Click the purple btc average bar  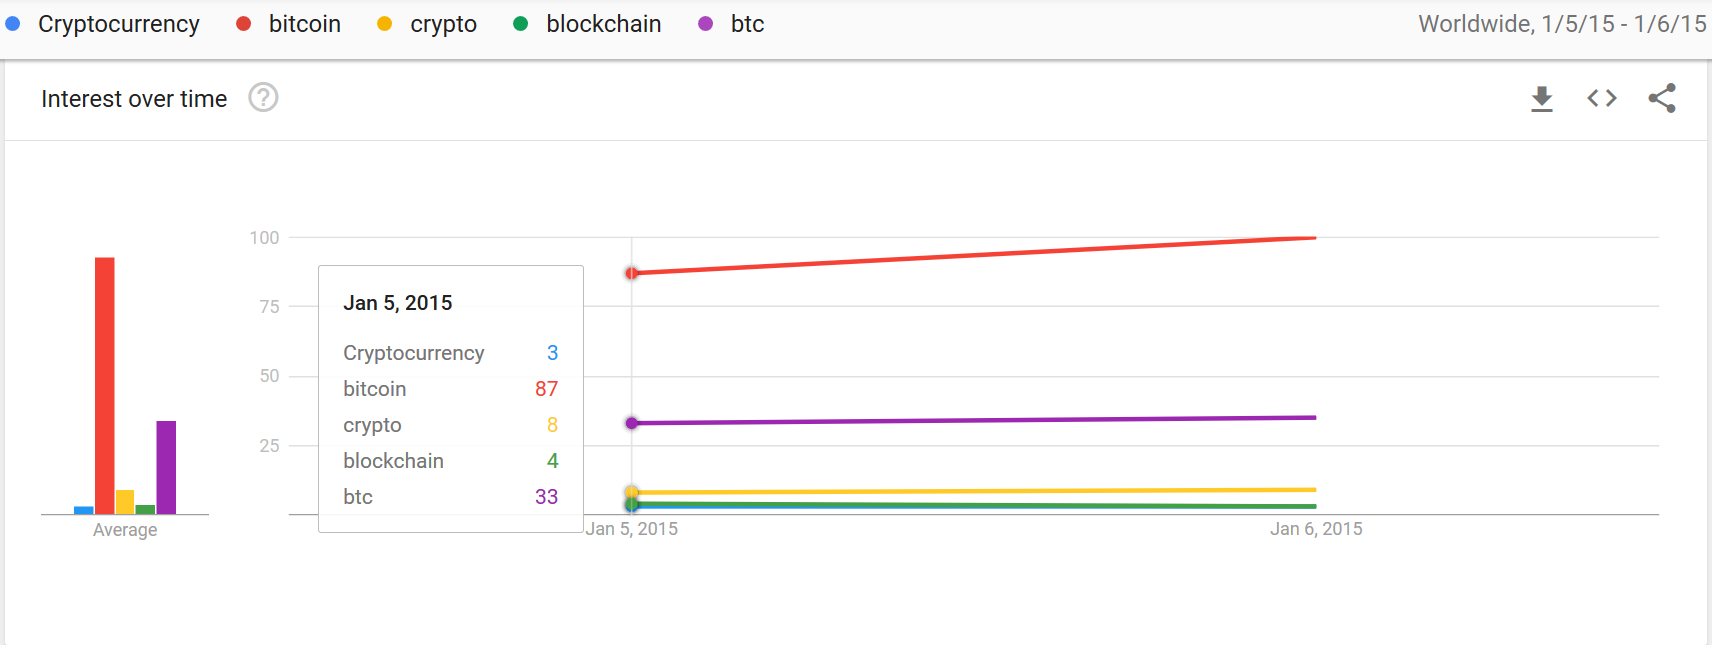point(166,467)
